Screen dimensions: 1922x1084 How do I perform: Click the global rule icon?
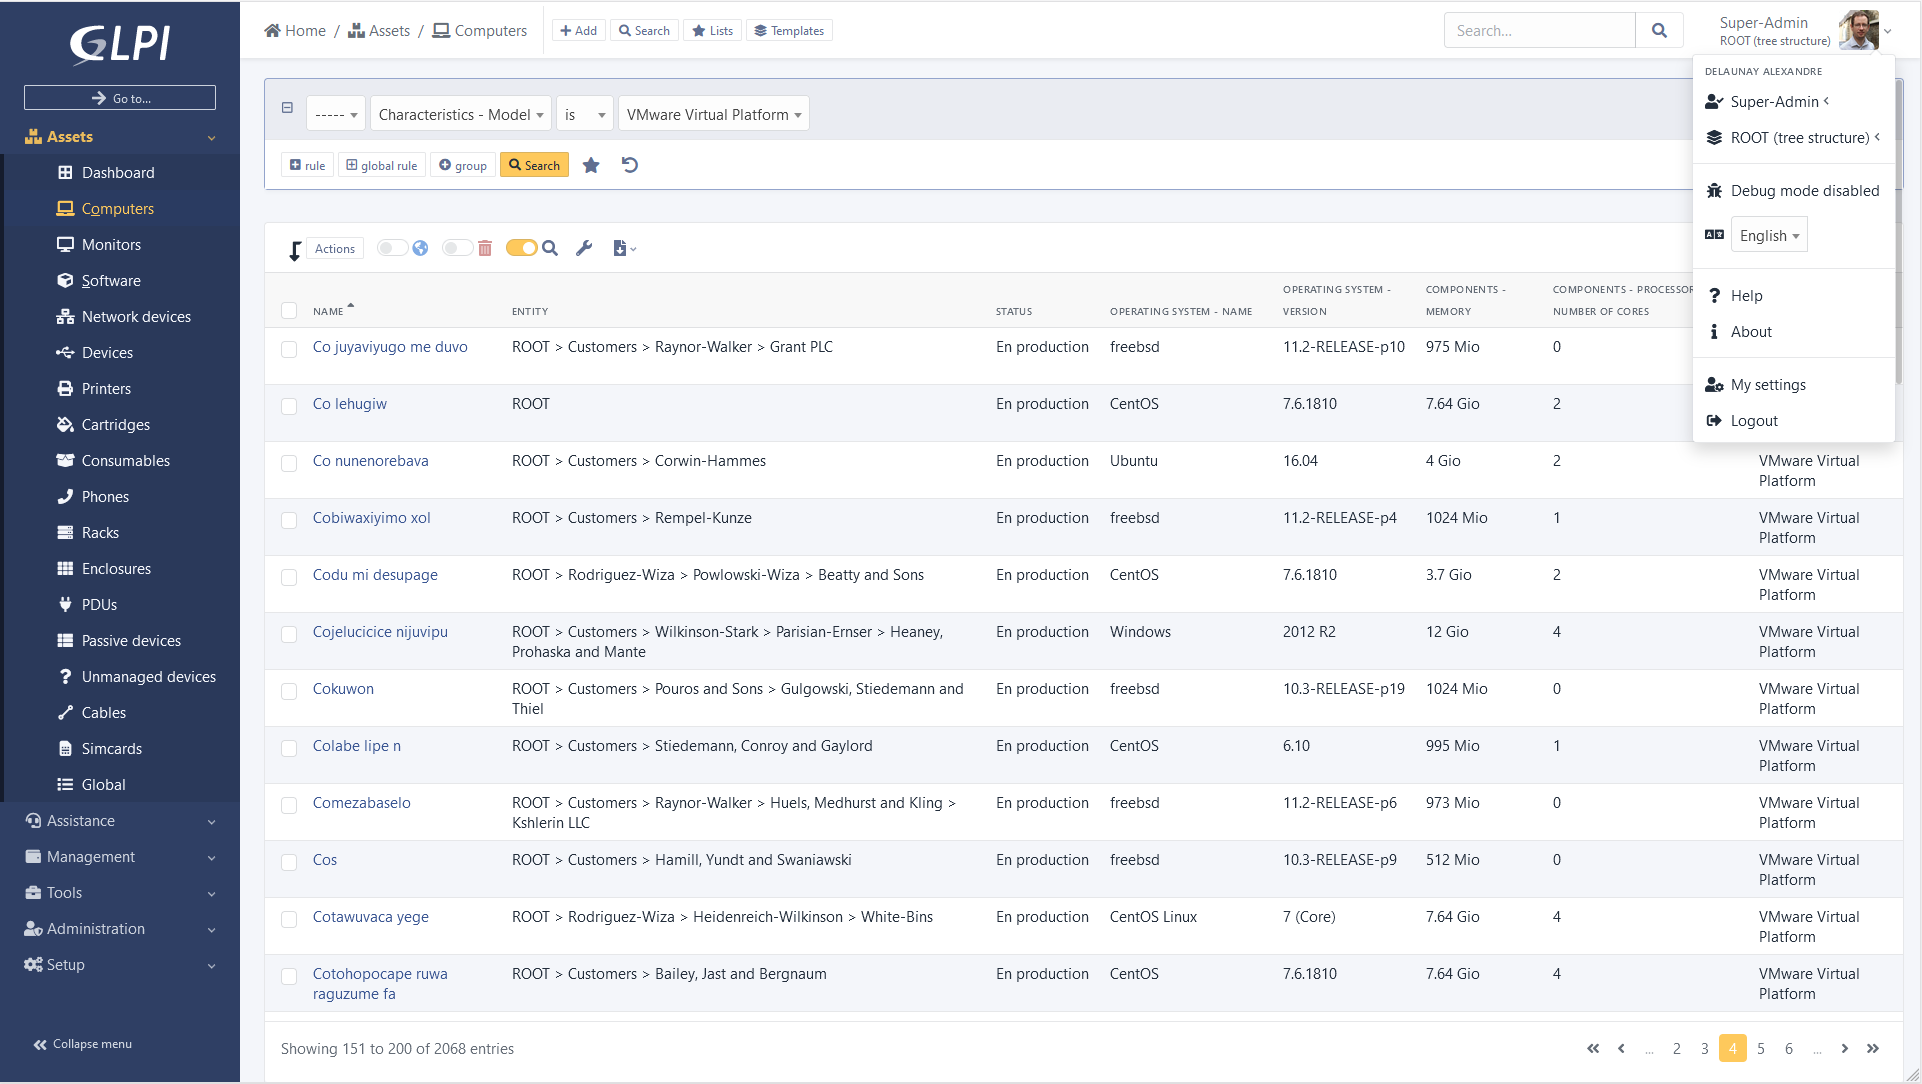click(380, 165)
